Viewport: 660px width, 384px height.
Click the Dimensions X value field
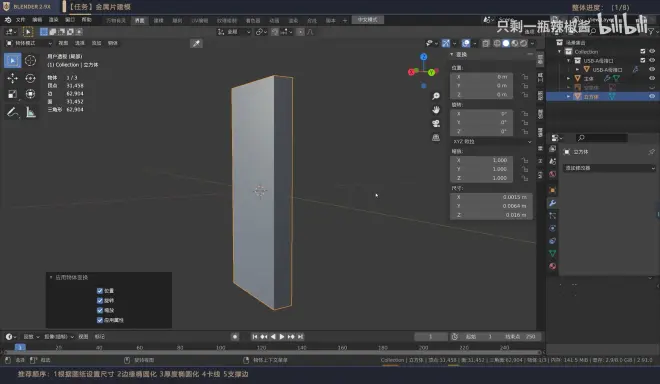coord(492,197)
